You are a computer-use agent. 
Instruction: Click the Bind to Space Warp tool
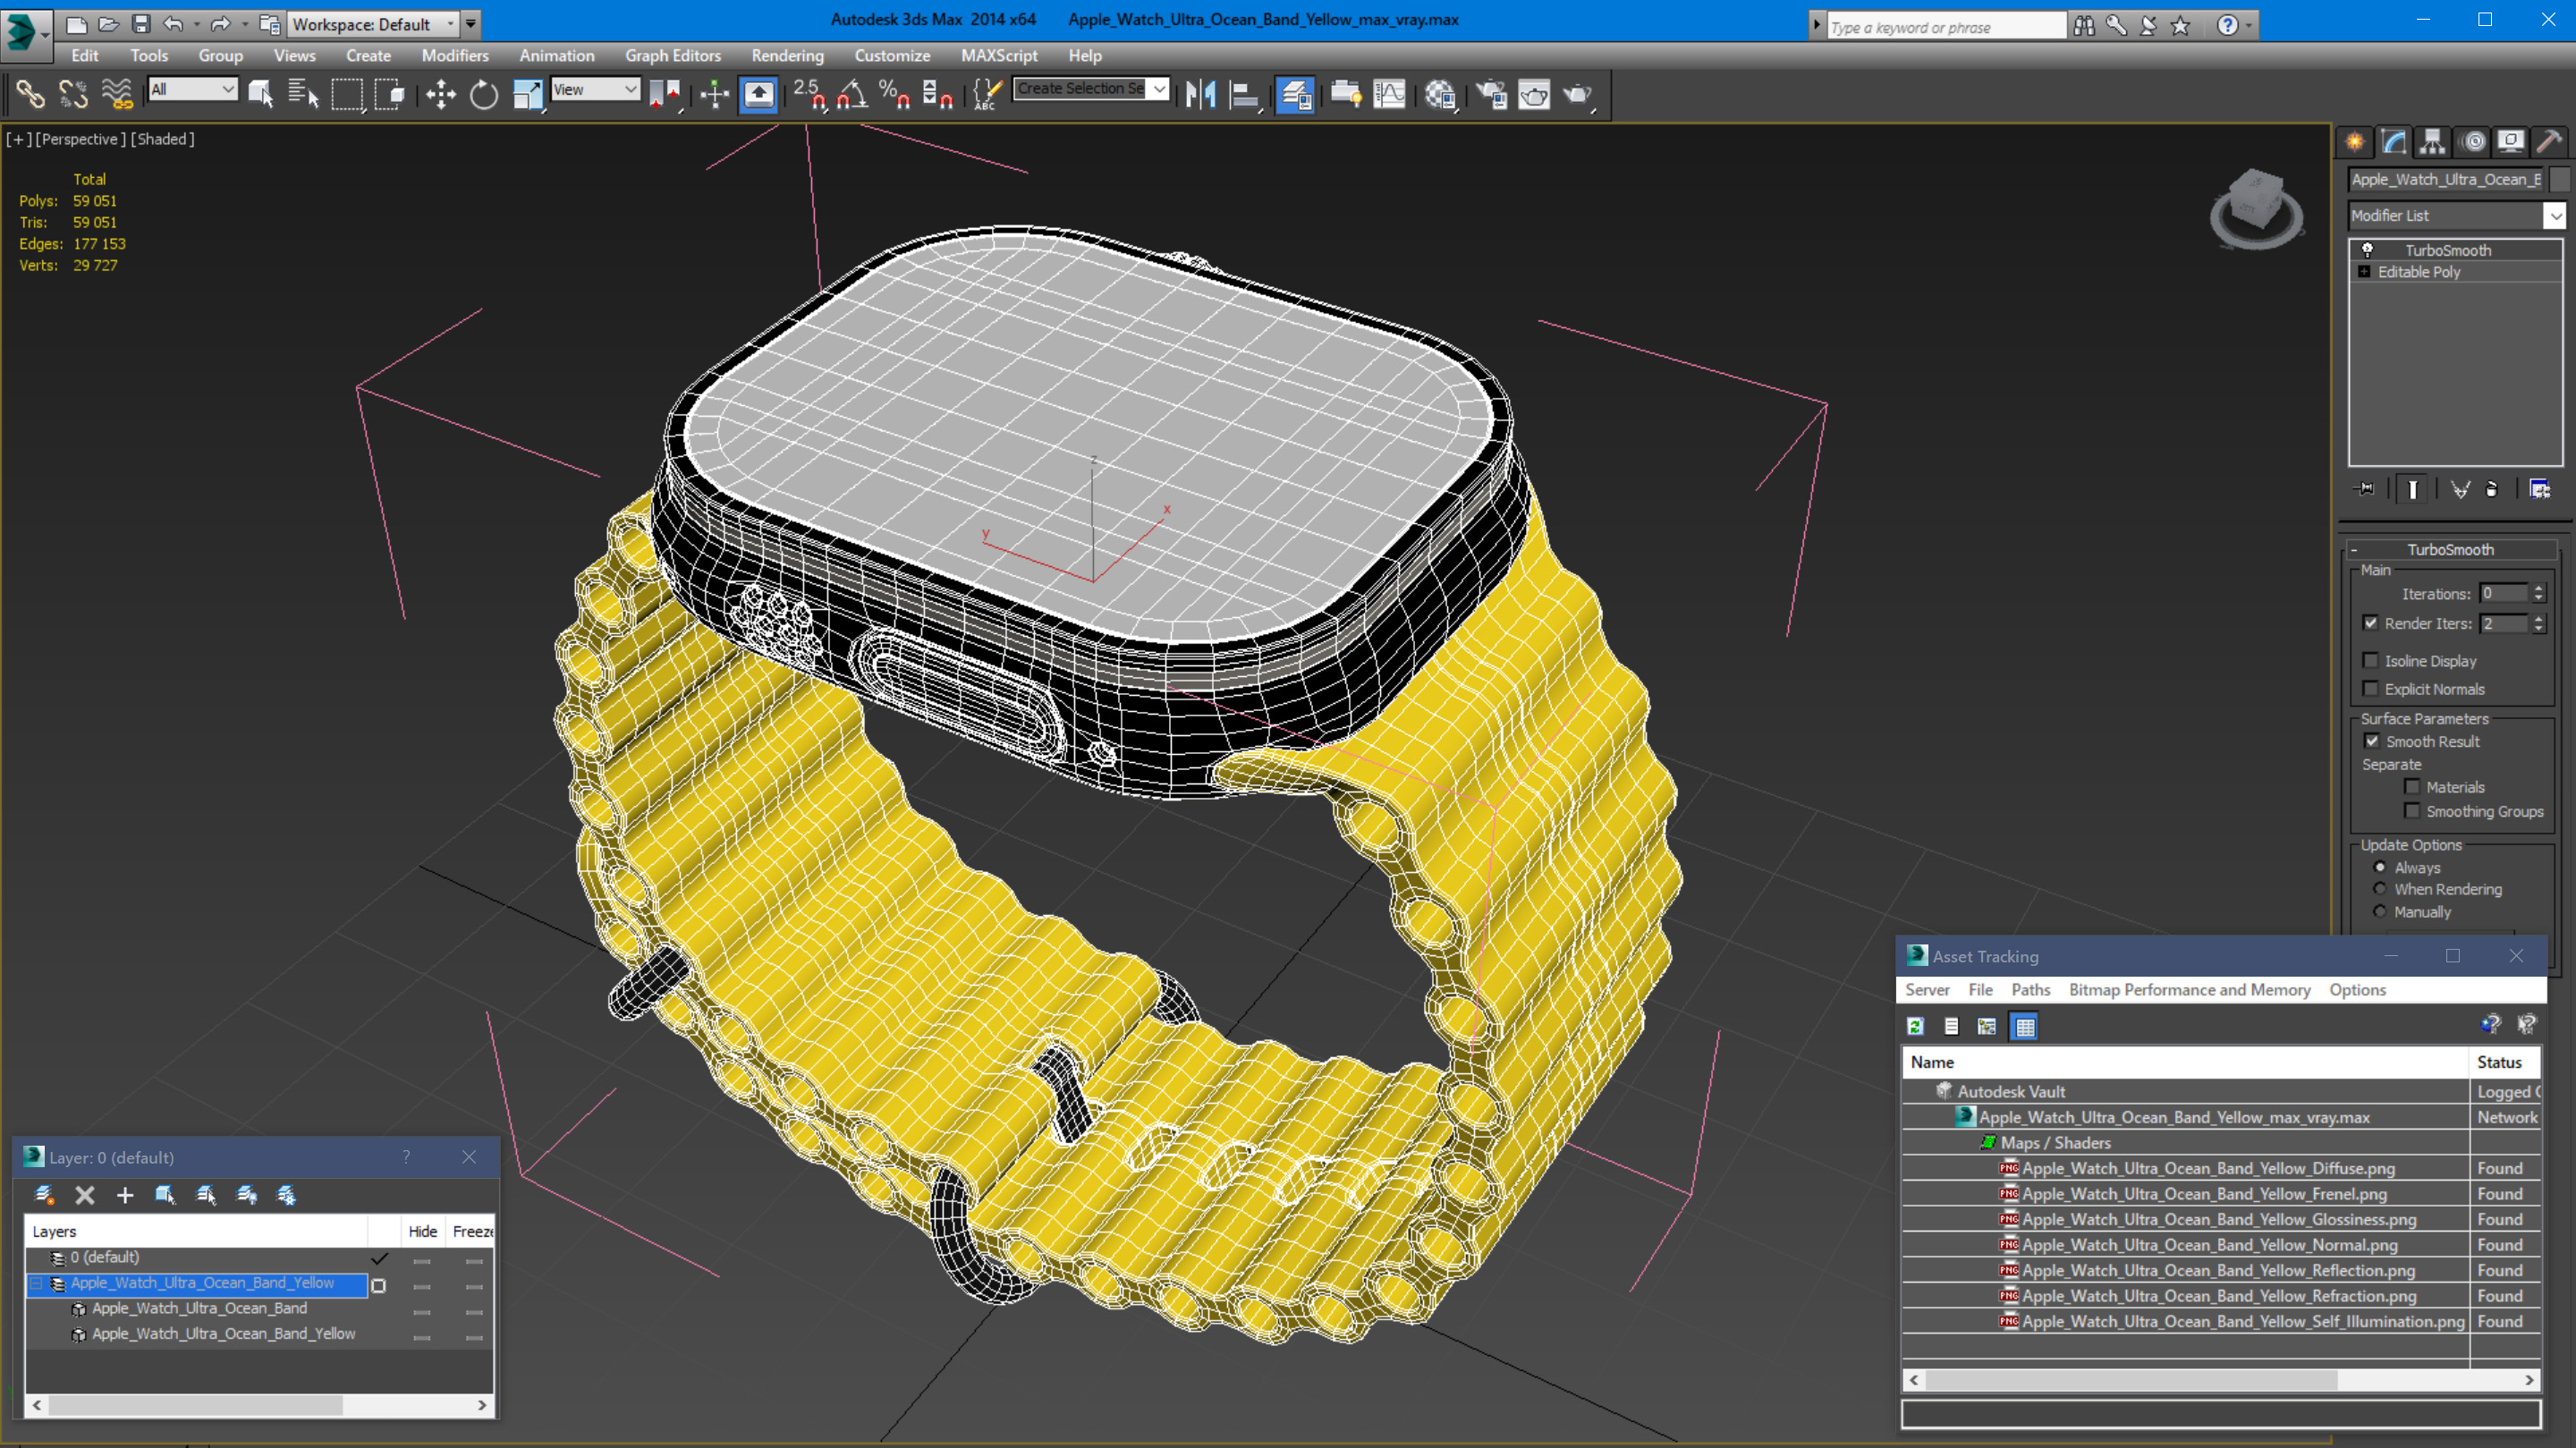pyautogui.click(x=116, y=95)
